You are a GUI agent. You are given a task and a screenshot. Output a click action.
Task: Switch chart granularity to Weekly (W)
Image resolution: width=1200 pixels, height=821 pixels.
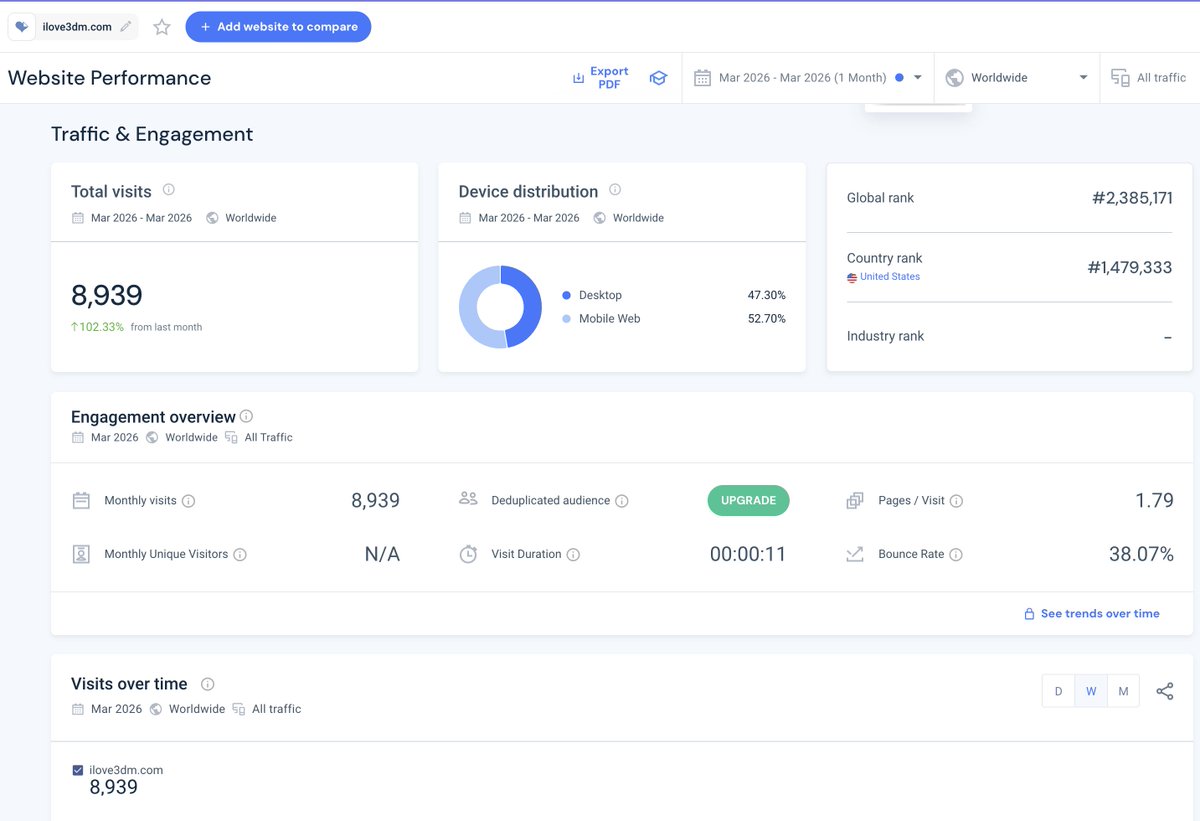(x=1091, y=691)
